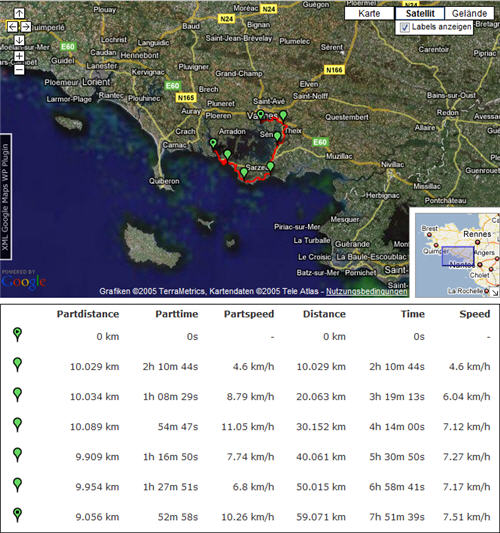Zoom out with the minus button
The width and height of the screenshot is (500, 533).
19,70
